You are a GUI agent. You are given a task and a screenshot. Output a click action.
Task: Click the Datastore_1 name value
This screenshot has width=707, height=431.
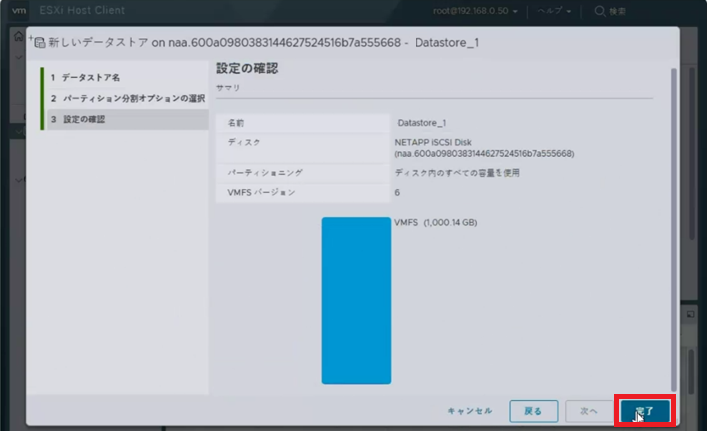click(x=422, y=123)
